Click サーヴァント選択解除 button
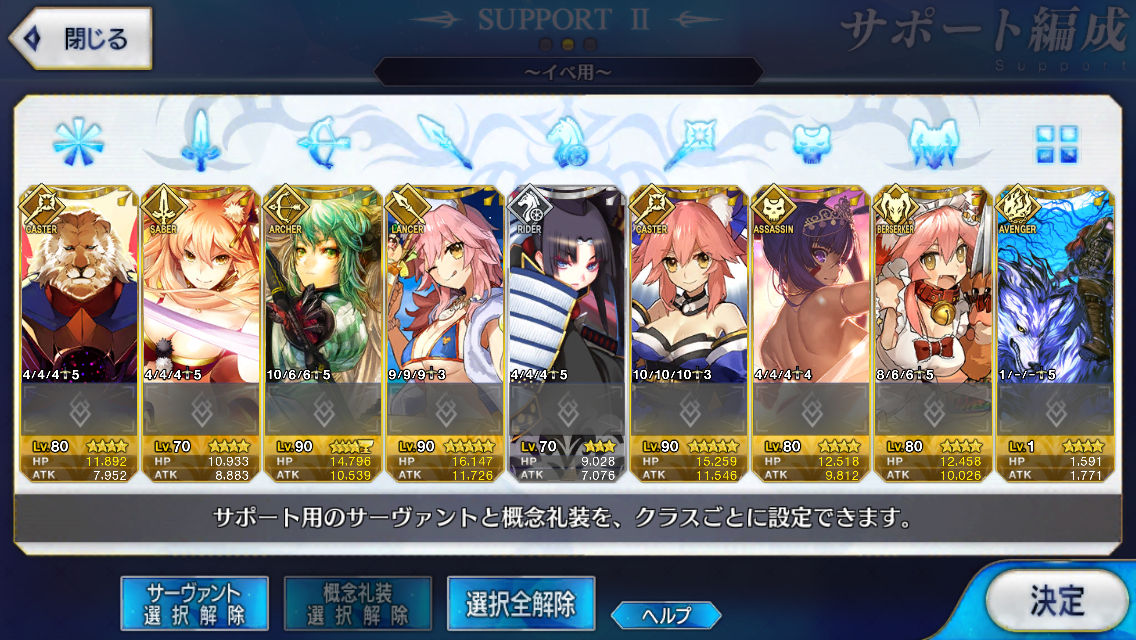1136x640 pixels. tap(194, 604)
